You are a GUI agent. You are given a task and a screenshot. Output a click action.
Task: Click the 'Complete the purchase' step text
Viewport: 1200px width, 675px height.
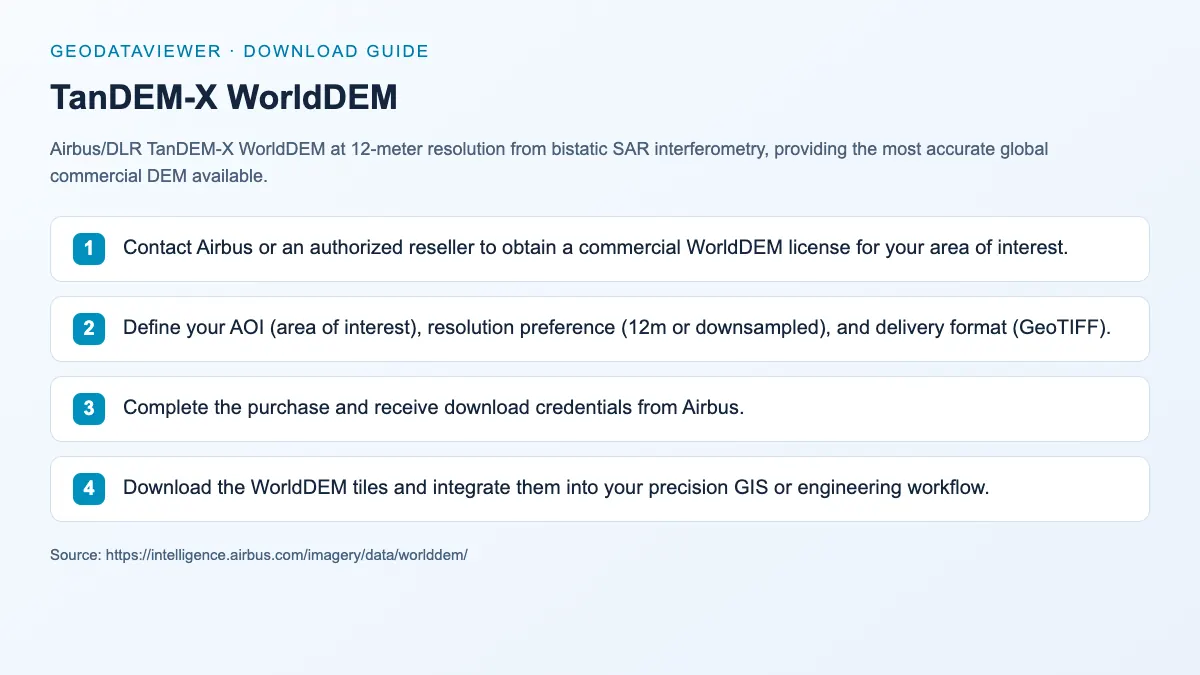(x=433, y=408)
